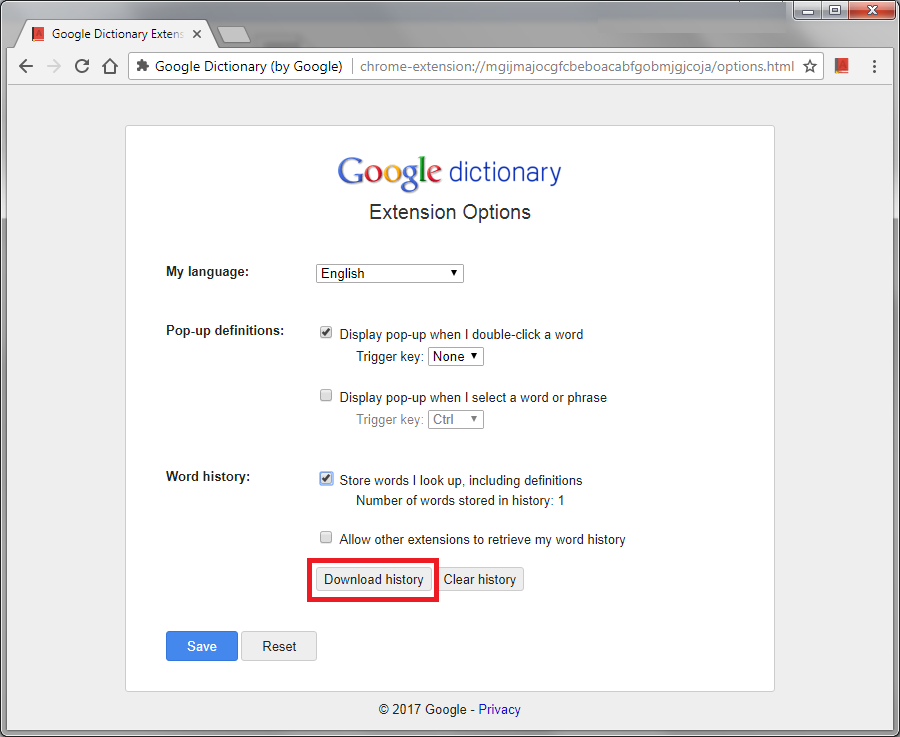Open a new tab with the new-tab button

pos(234,34)
